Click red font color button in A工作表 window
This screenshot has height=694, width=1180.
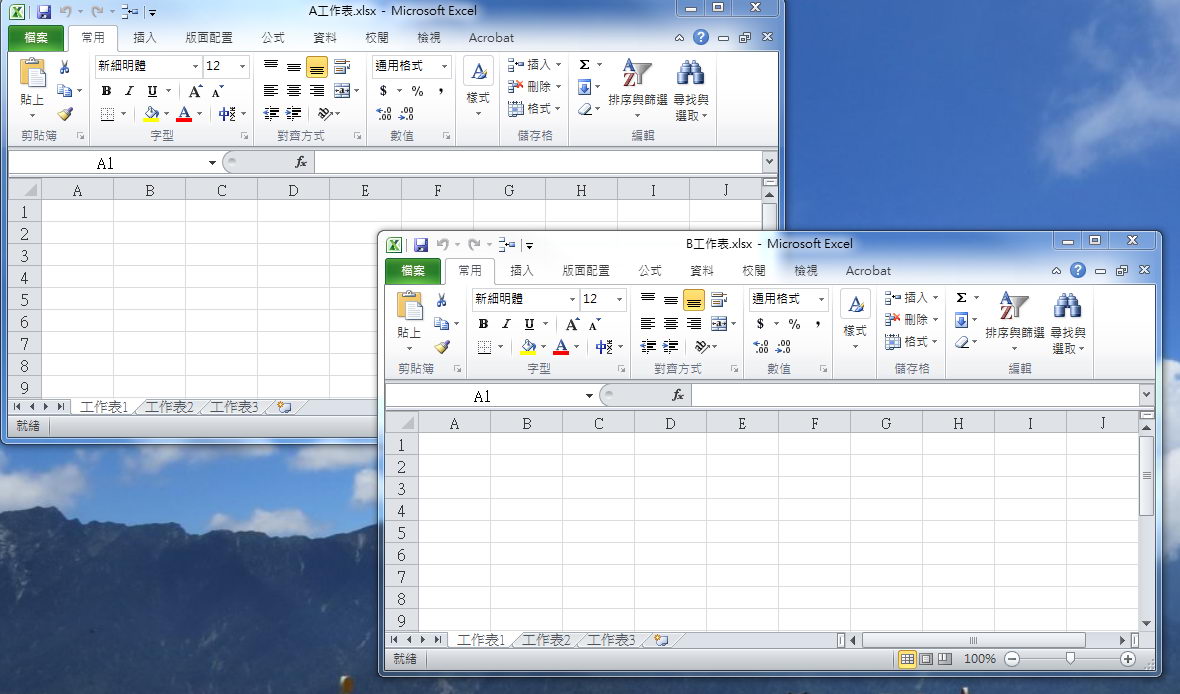[184, 114]
